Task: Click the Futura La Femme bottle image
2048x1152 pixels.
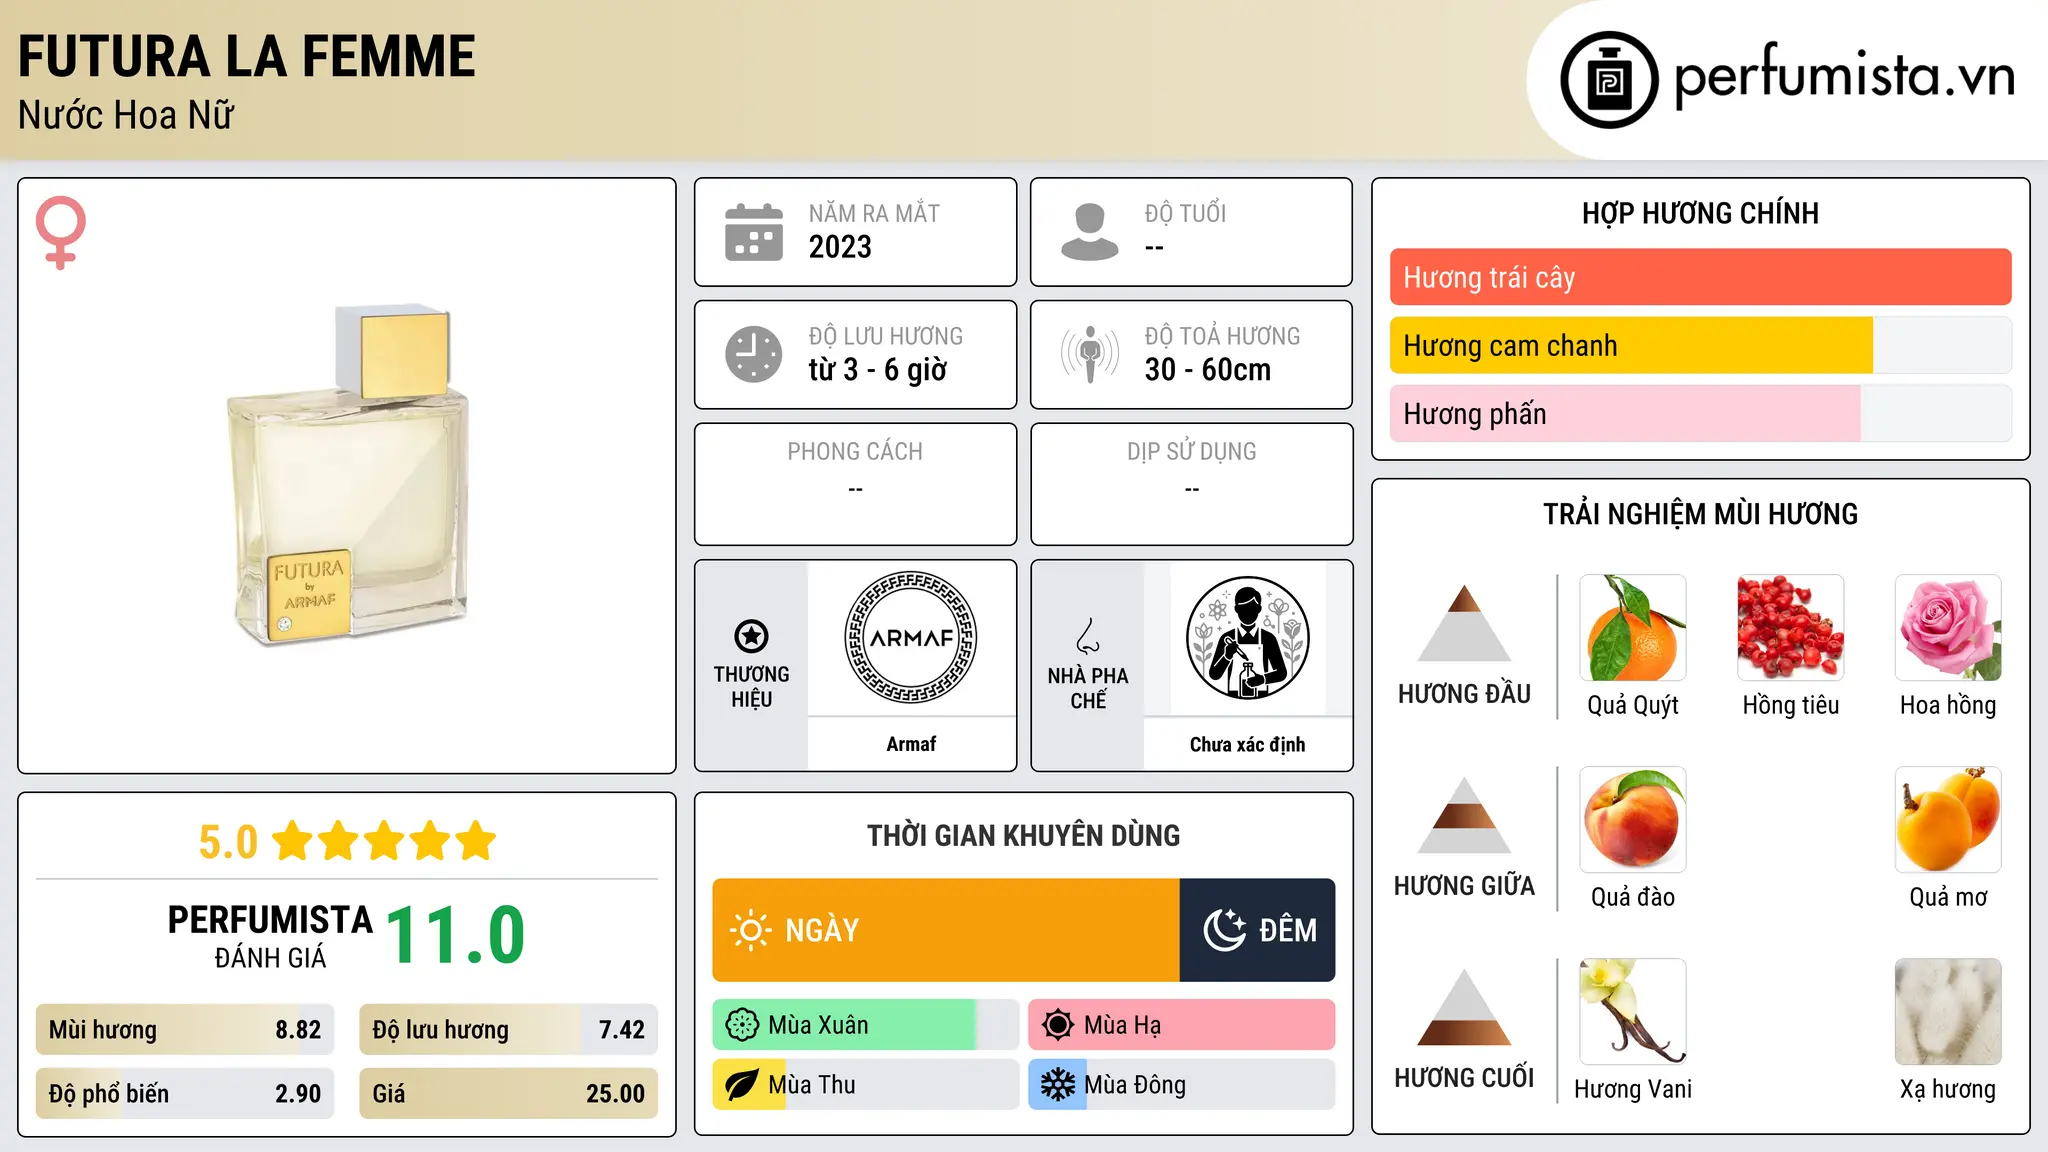Action: point(348,475)
